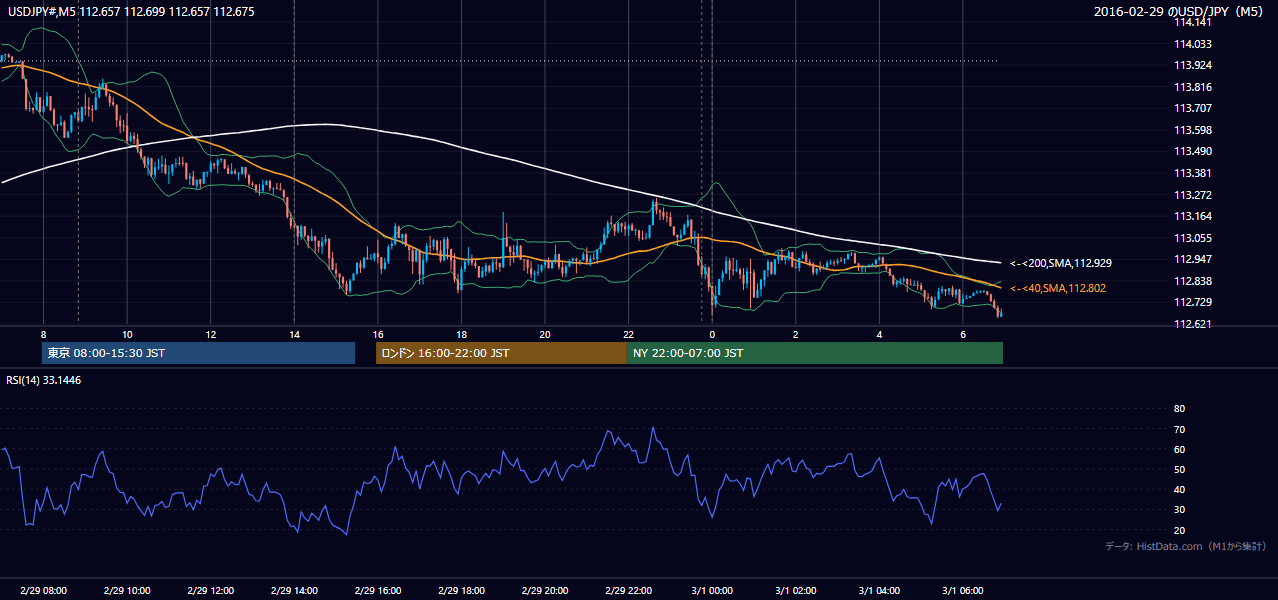Click the 2/29 22:00 date label
Viewport: 1278px width, 600px height.
coord(628,591)
